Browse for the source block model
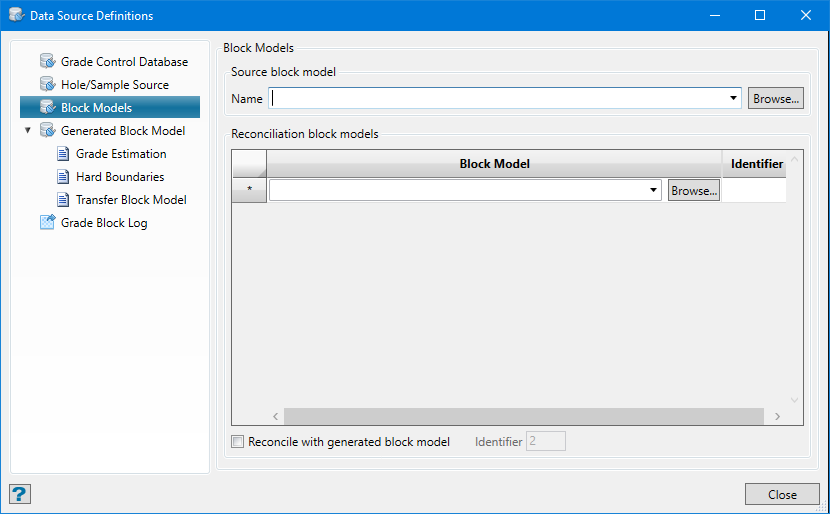Image resolution: width=830 pixels, height=514 pixels. (x=776, y=99)
